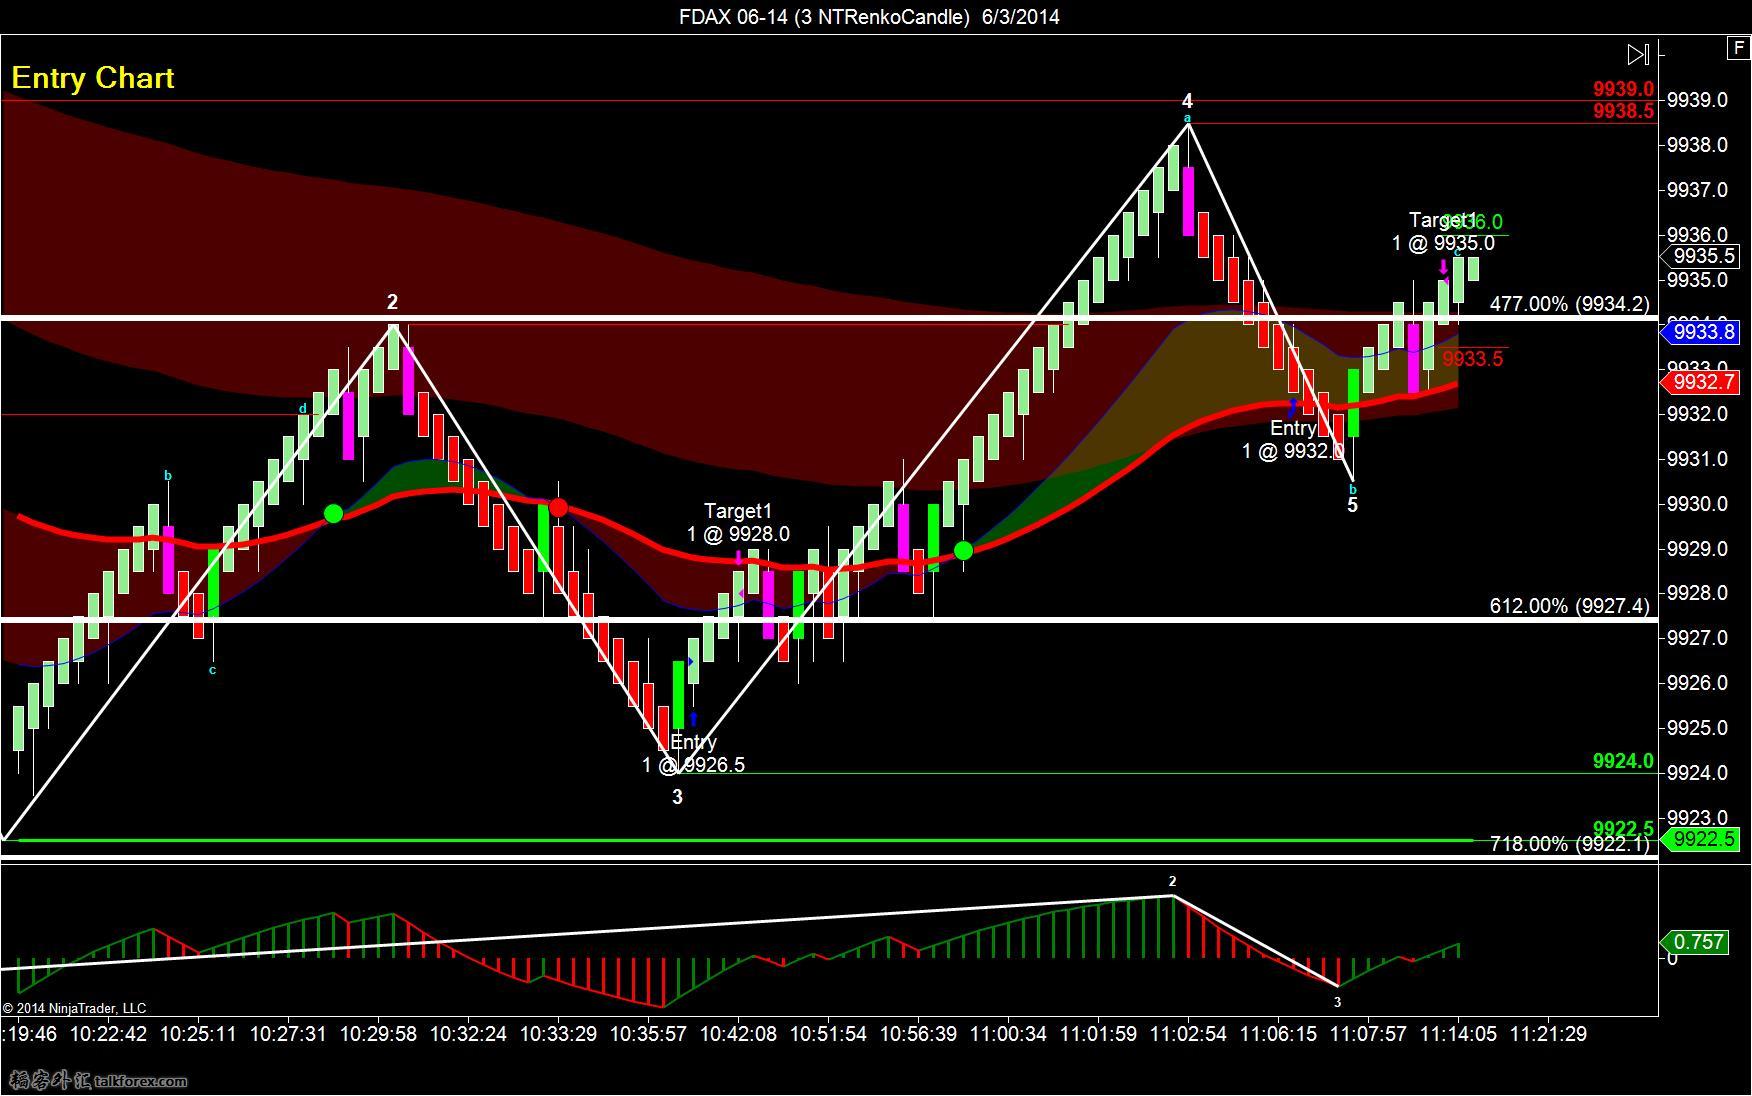Image resolution: width=1752 pixels, height=1096 pixels.
Task: Click the blue entry arrow above Entry 9926.5
Action: [693, 719]
